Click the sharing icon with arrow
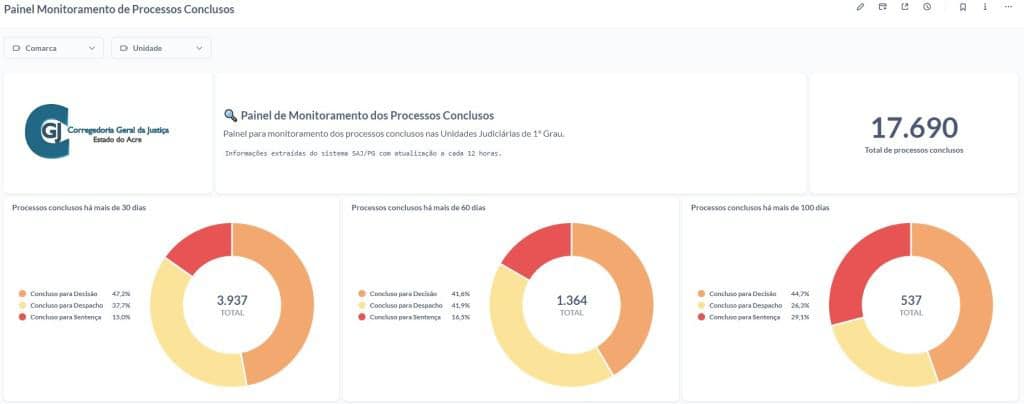Image resolution: width=1024 pixels, height=404 pixels. point(905,7)
